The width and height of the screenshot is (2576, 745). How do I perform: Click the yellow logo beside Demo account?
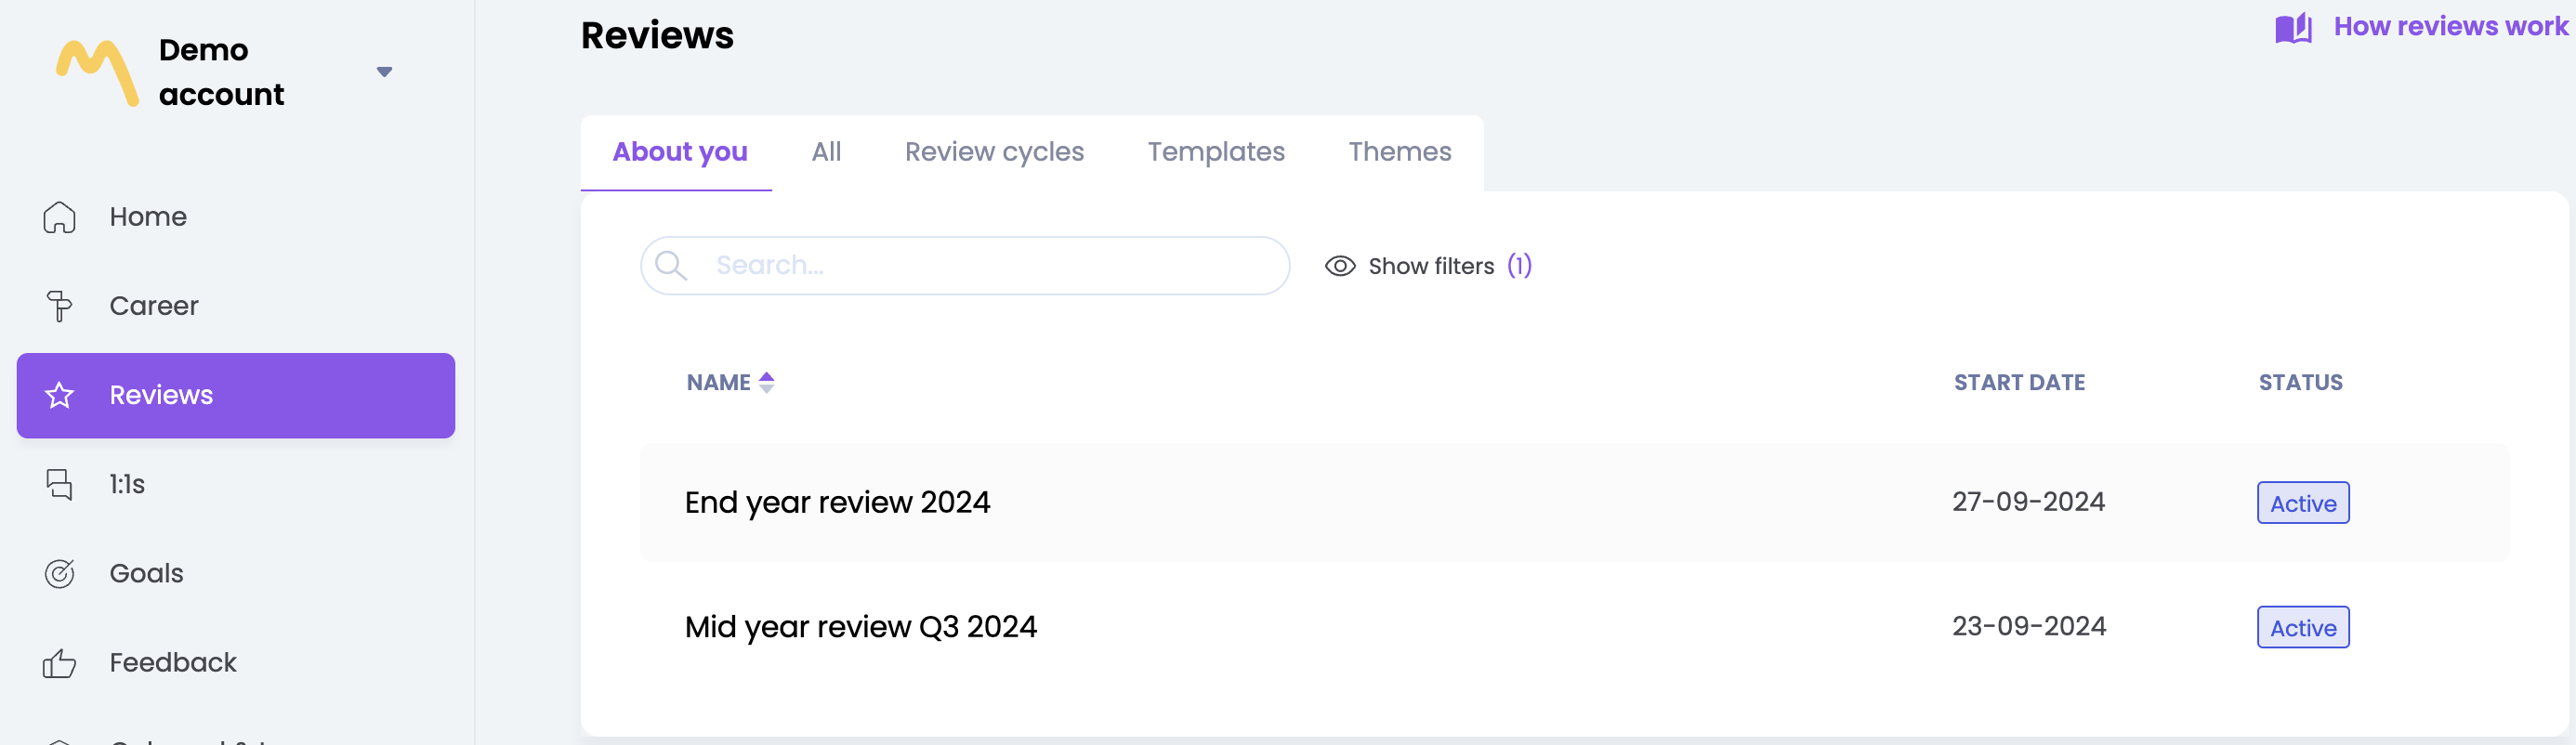pos(97,72)
